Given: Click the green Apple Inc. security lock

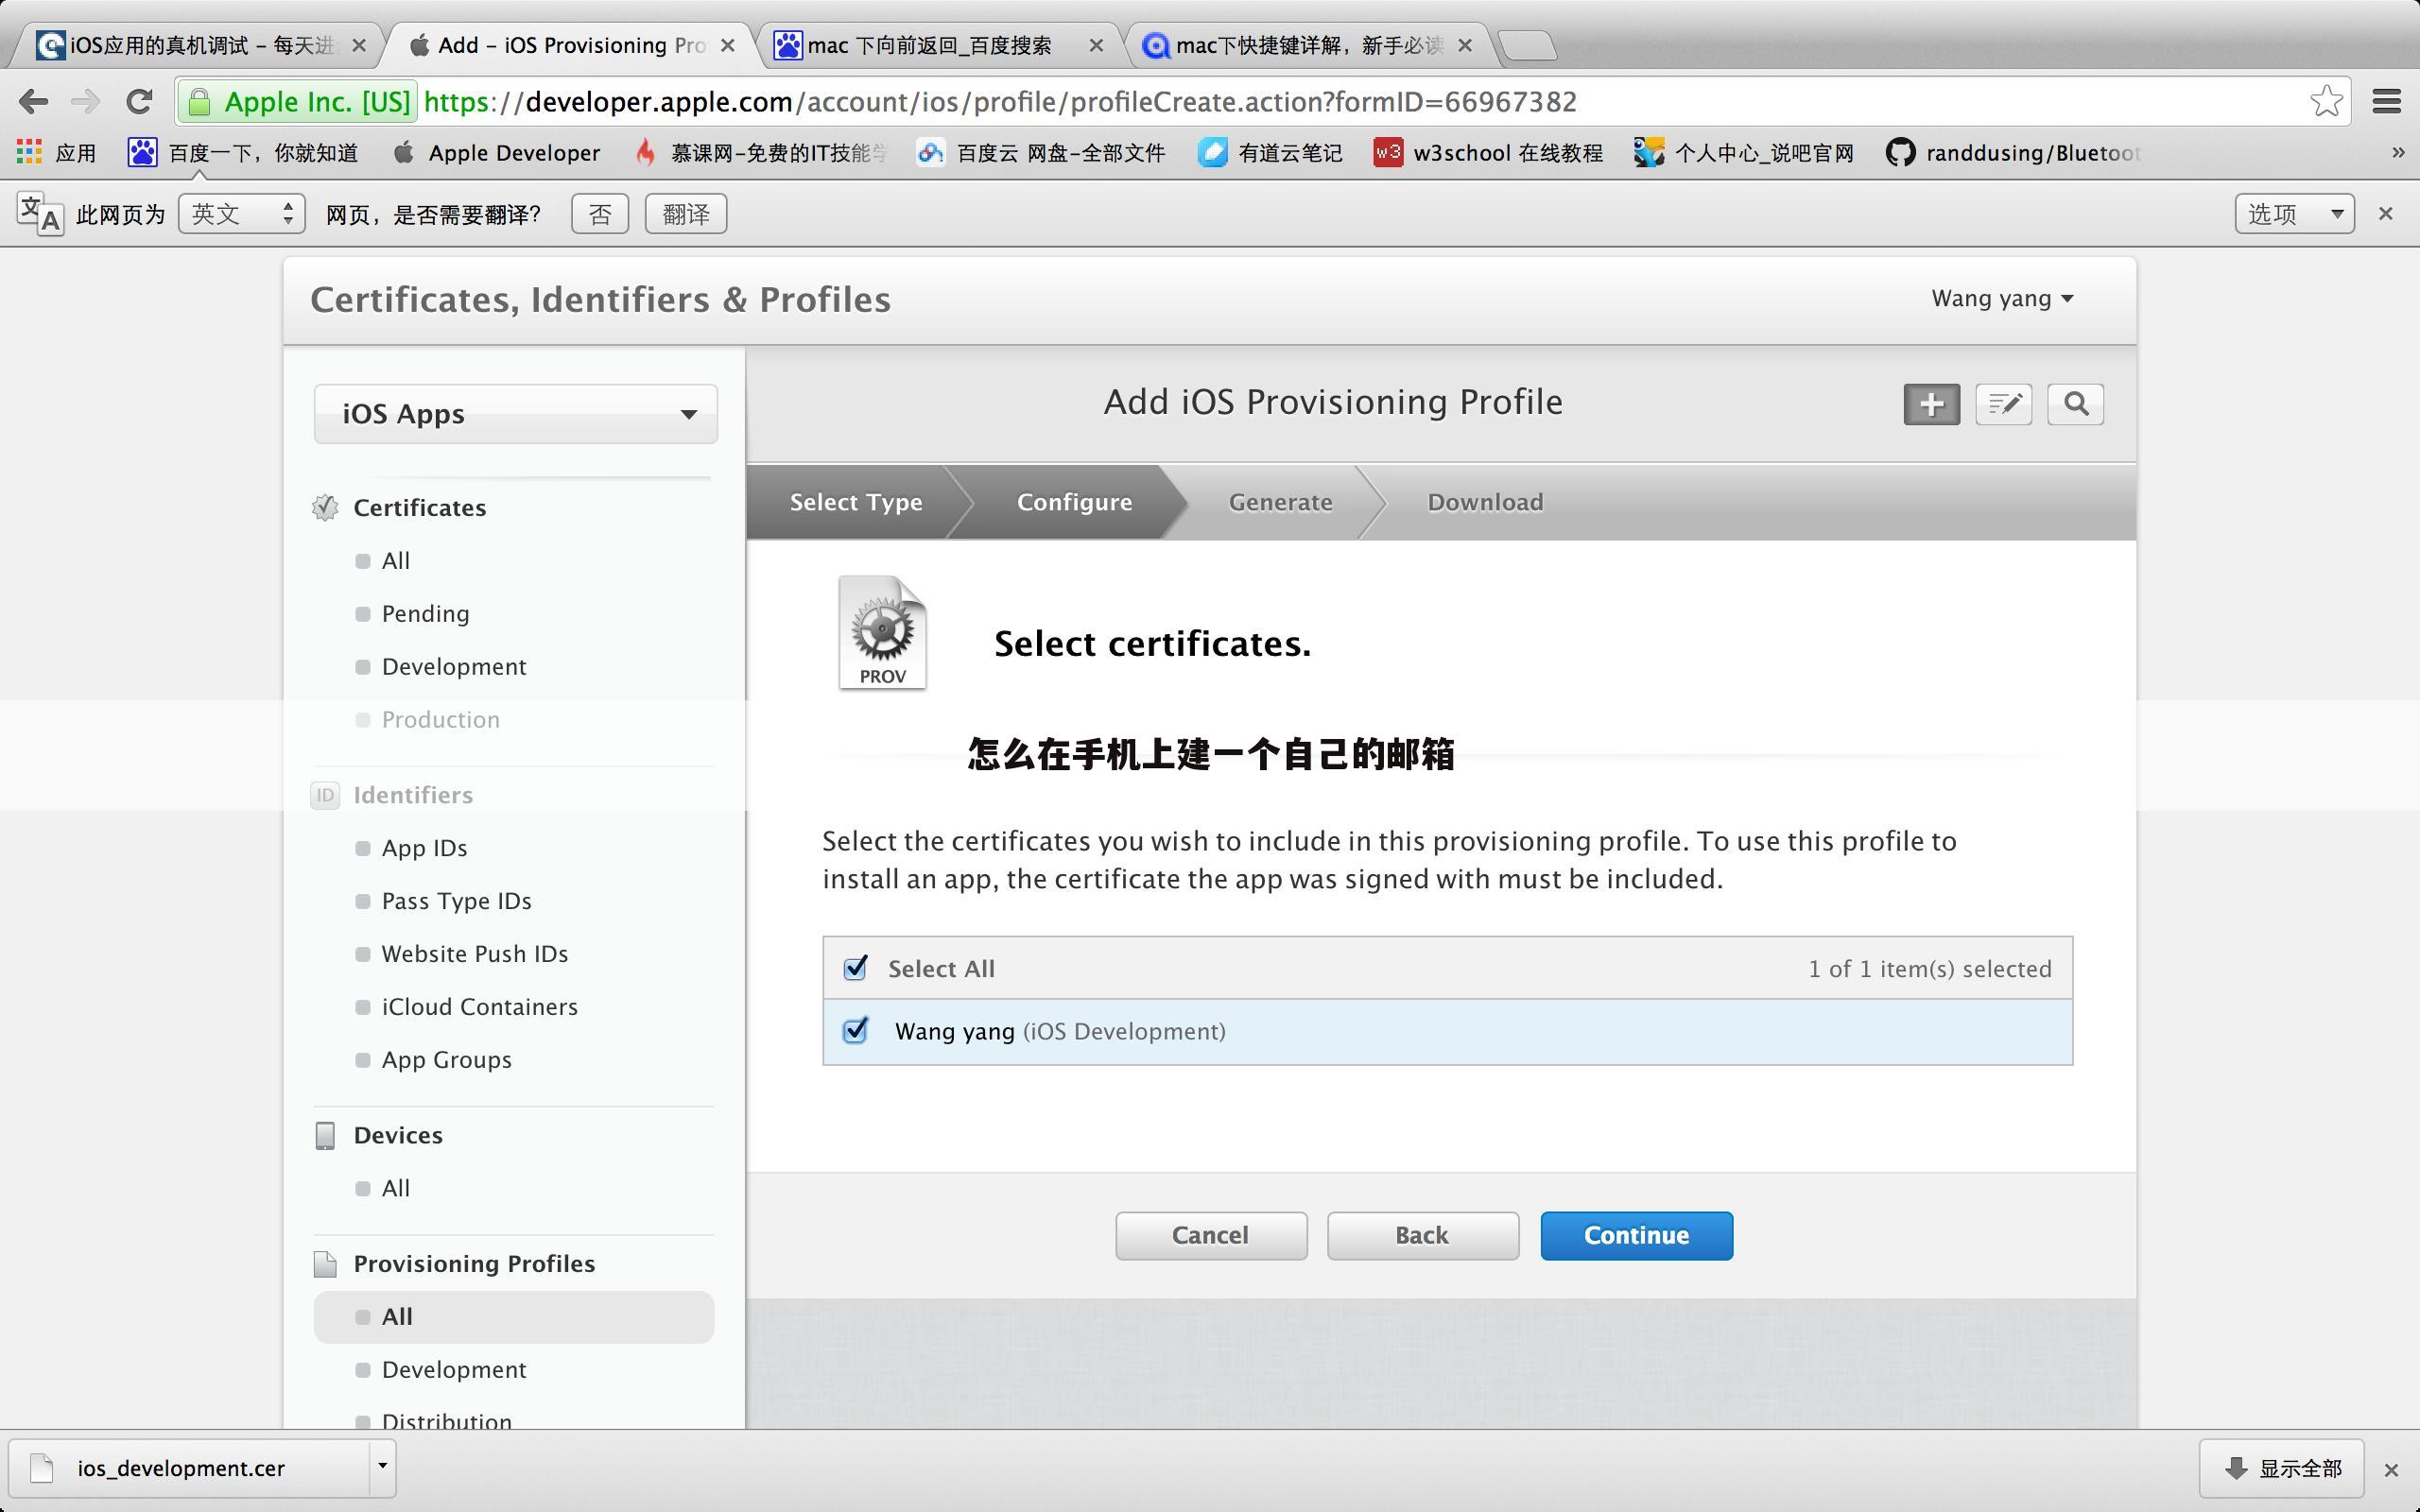Looking at the screenshot, I should (x=297, y=102).
